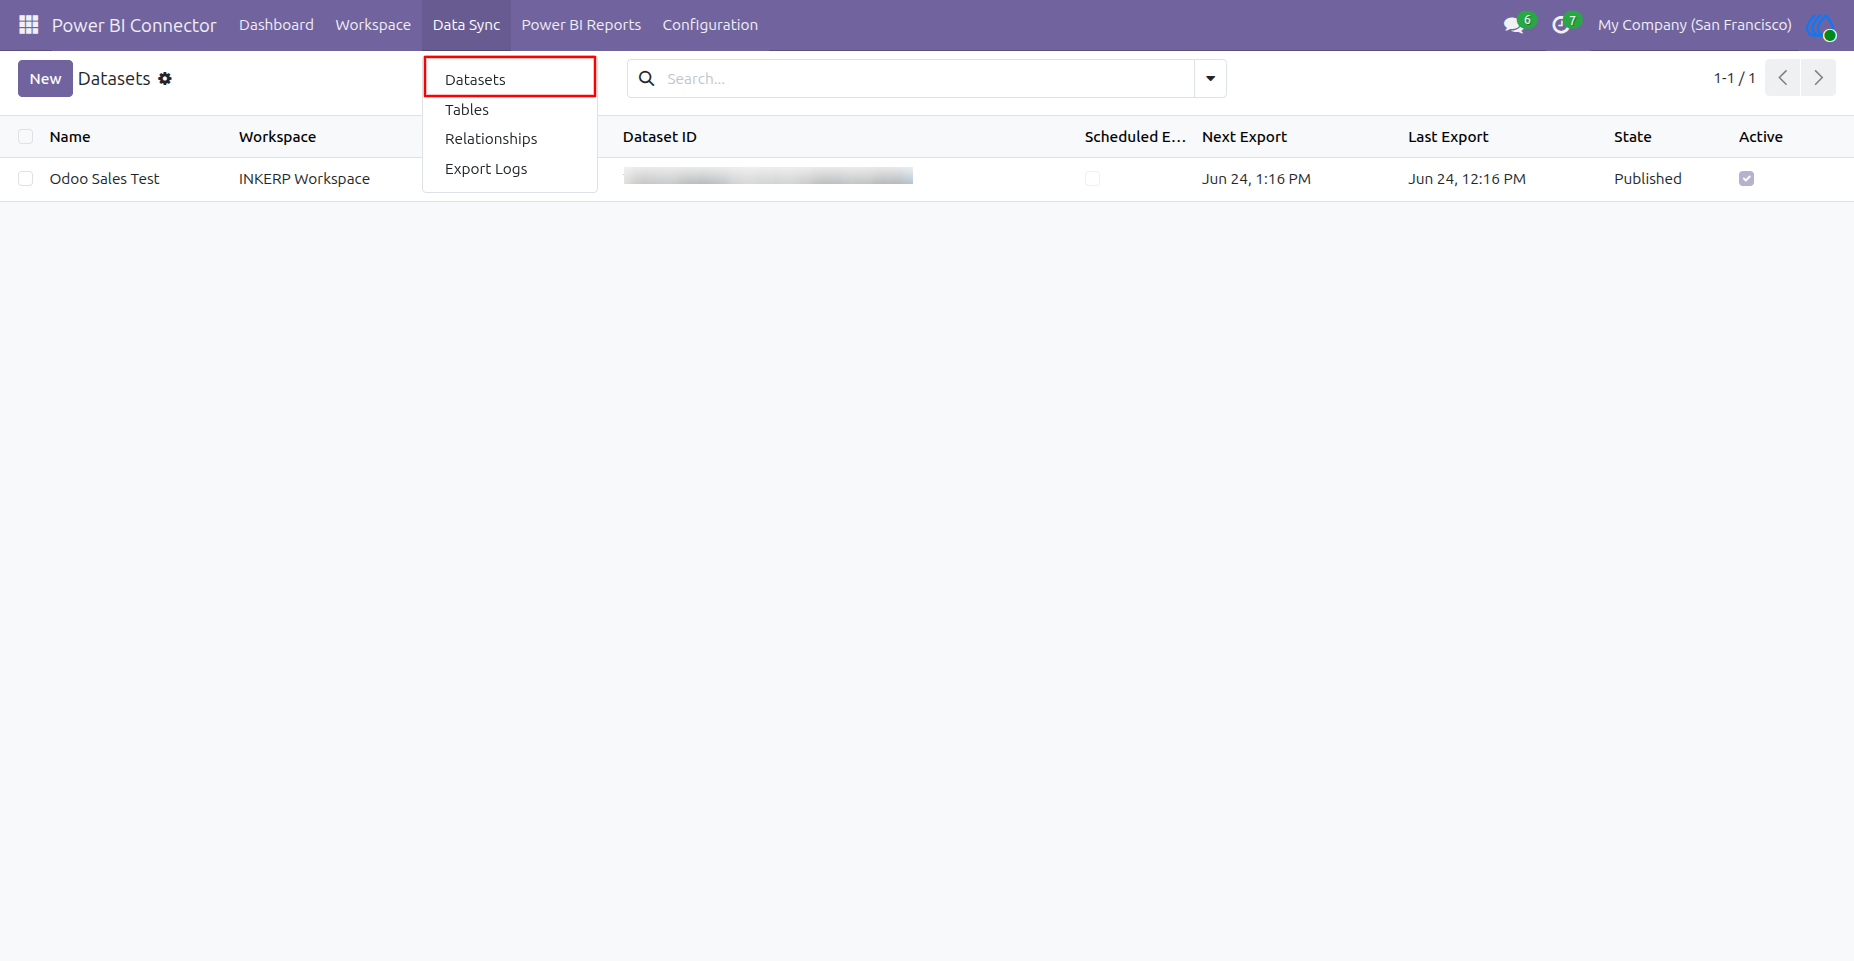Open the conversations messages icon
The height and width of the screenshot is (961, 1854).
1514,25
